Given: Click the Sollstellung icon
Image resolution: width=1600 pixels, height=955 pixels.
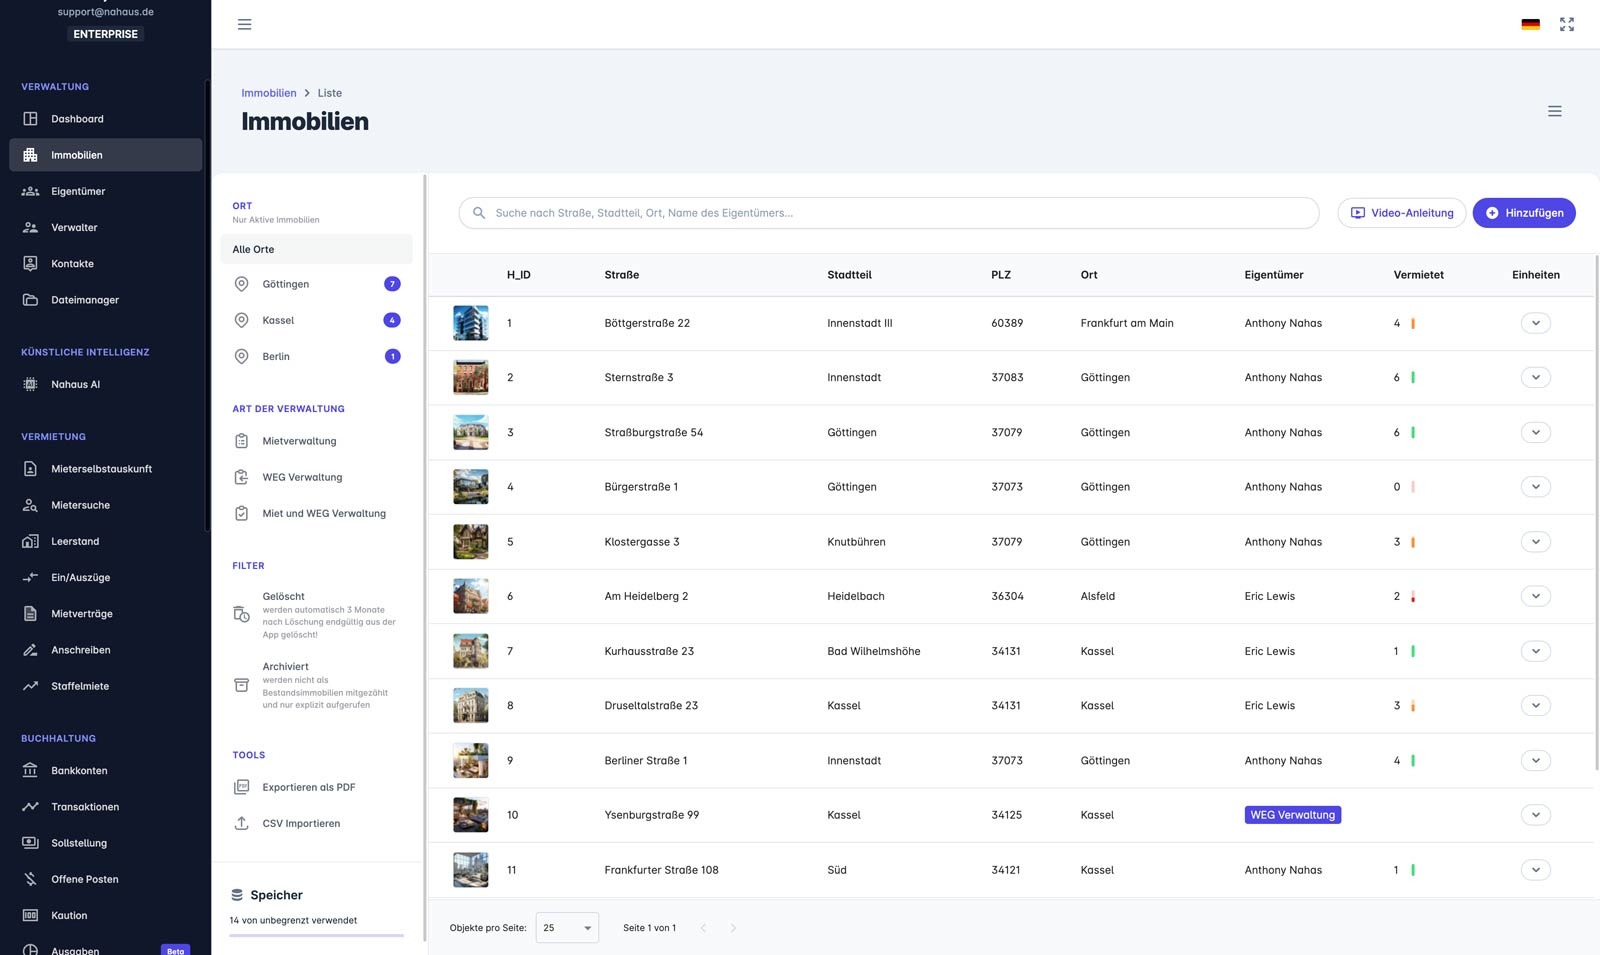Looking at the screenshot, I should (30, 843).
